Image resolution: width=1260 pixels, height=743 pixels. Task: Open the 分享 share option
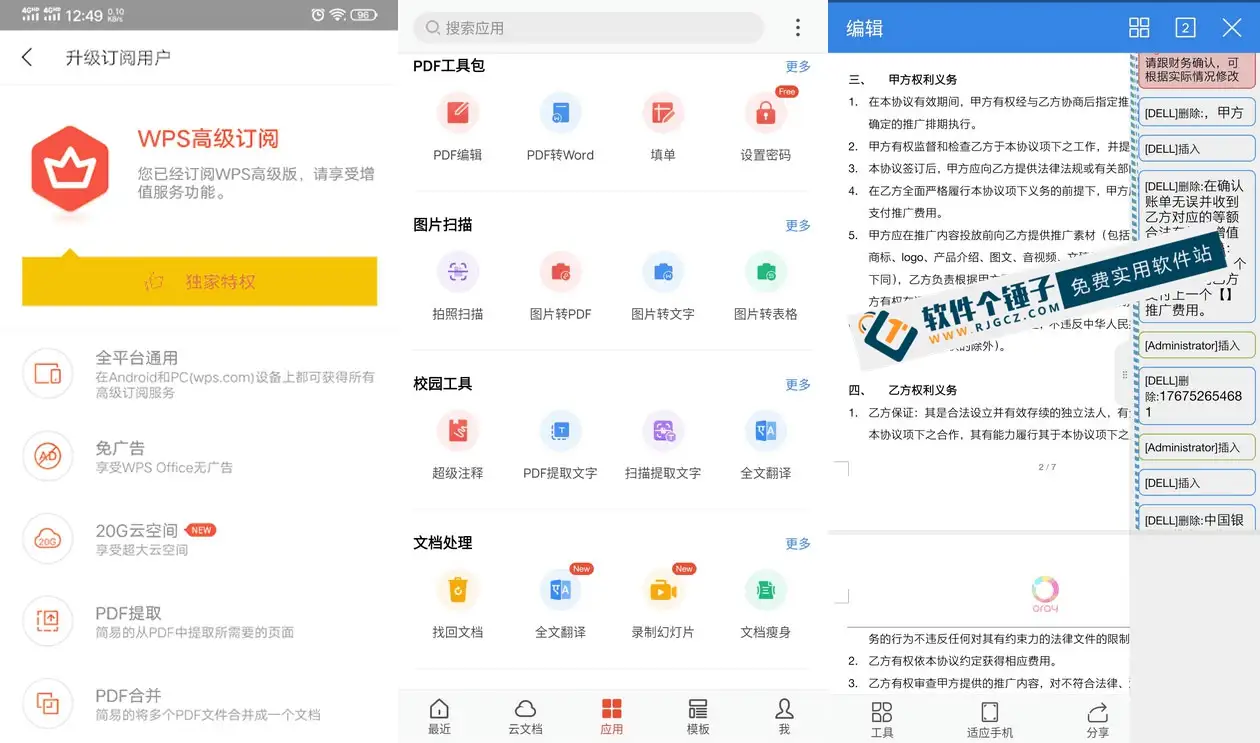click(x=1097, y=718)
